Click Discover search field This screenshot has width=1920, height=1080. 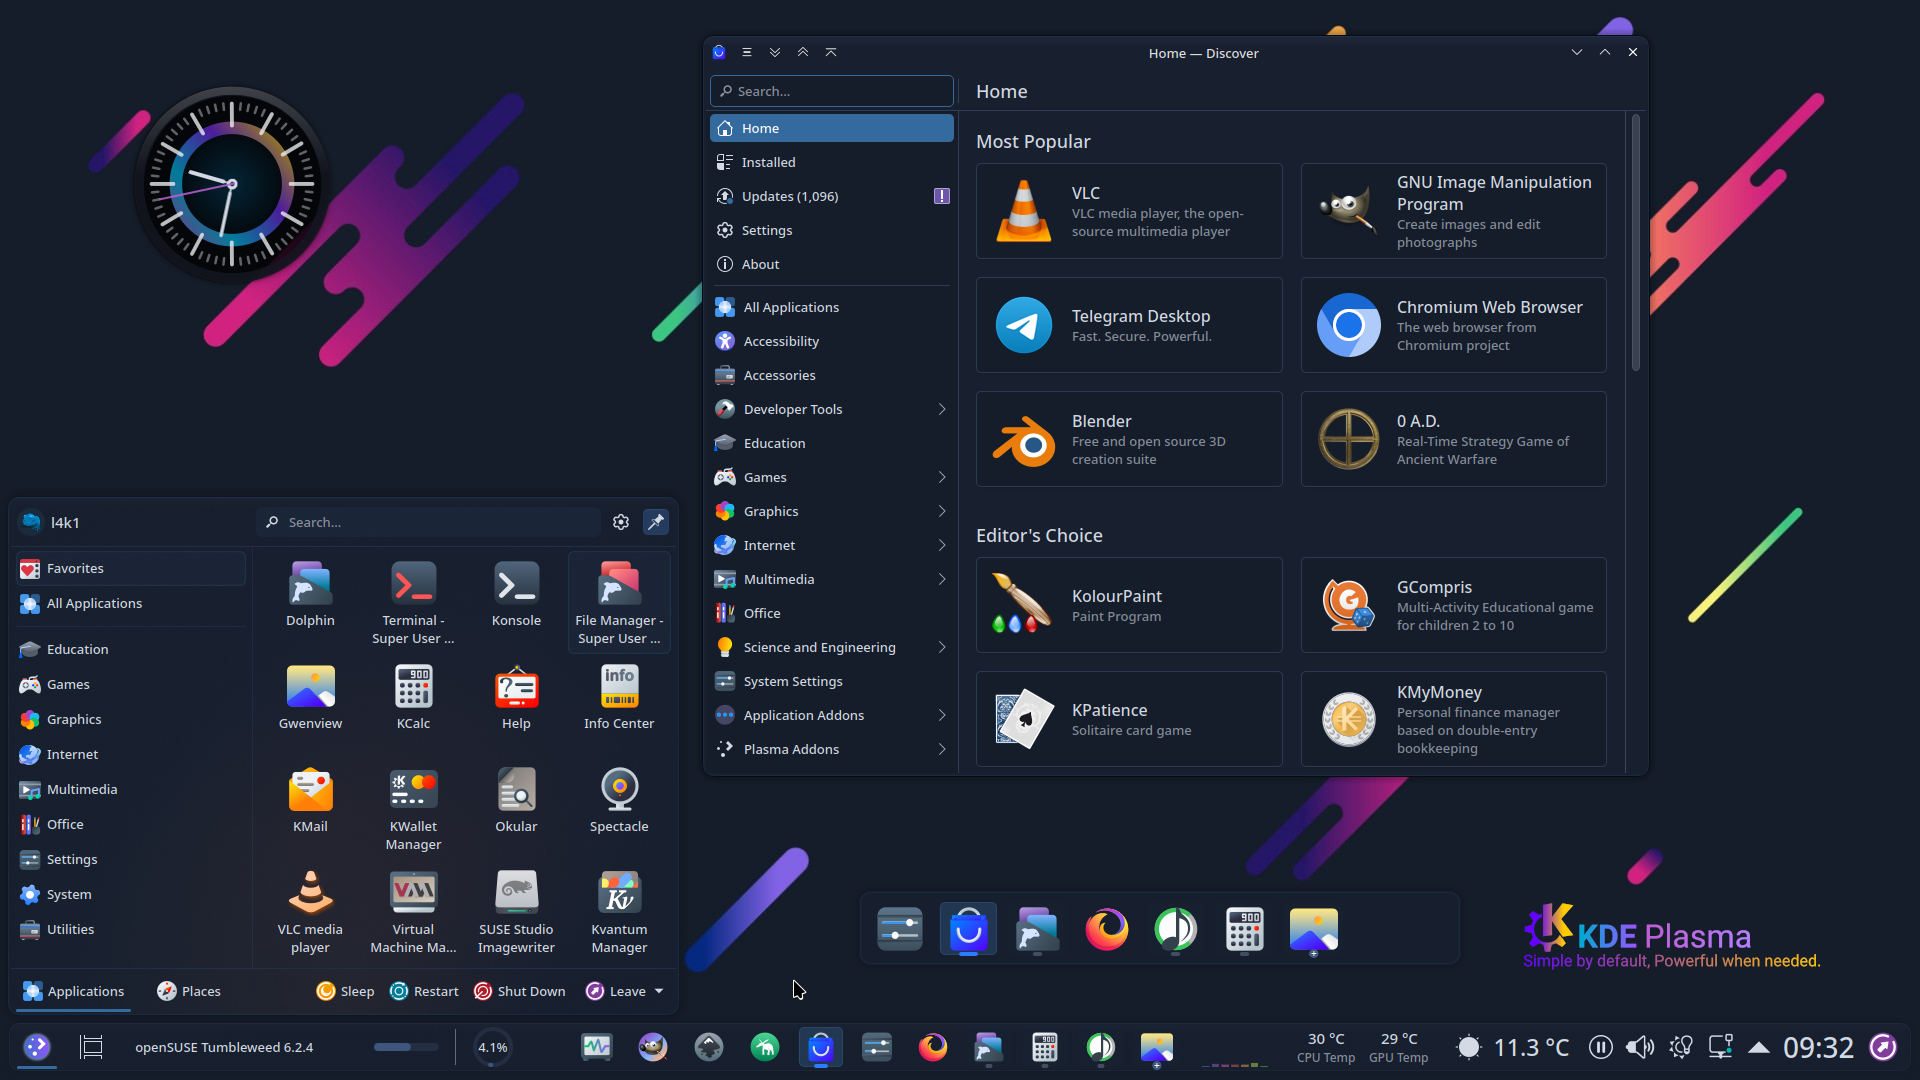click(832, 91)
